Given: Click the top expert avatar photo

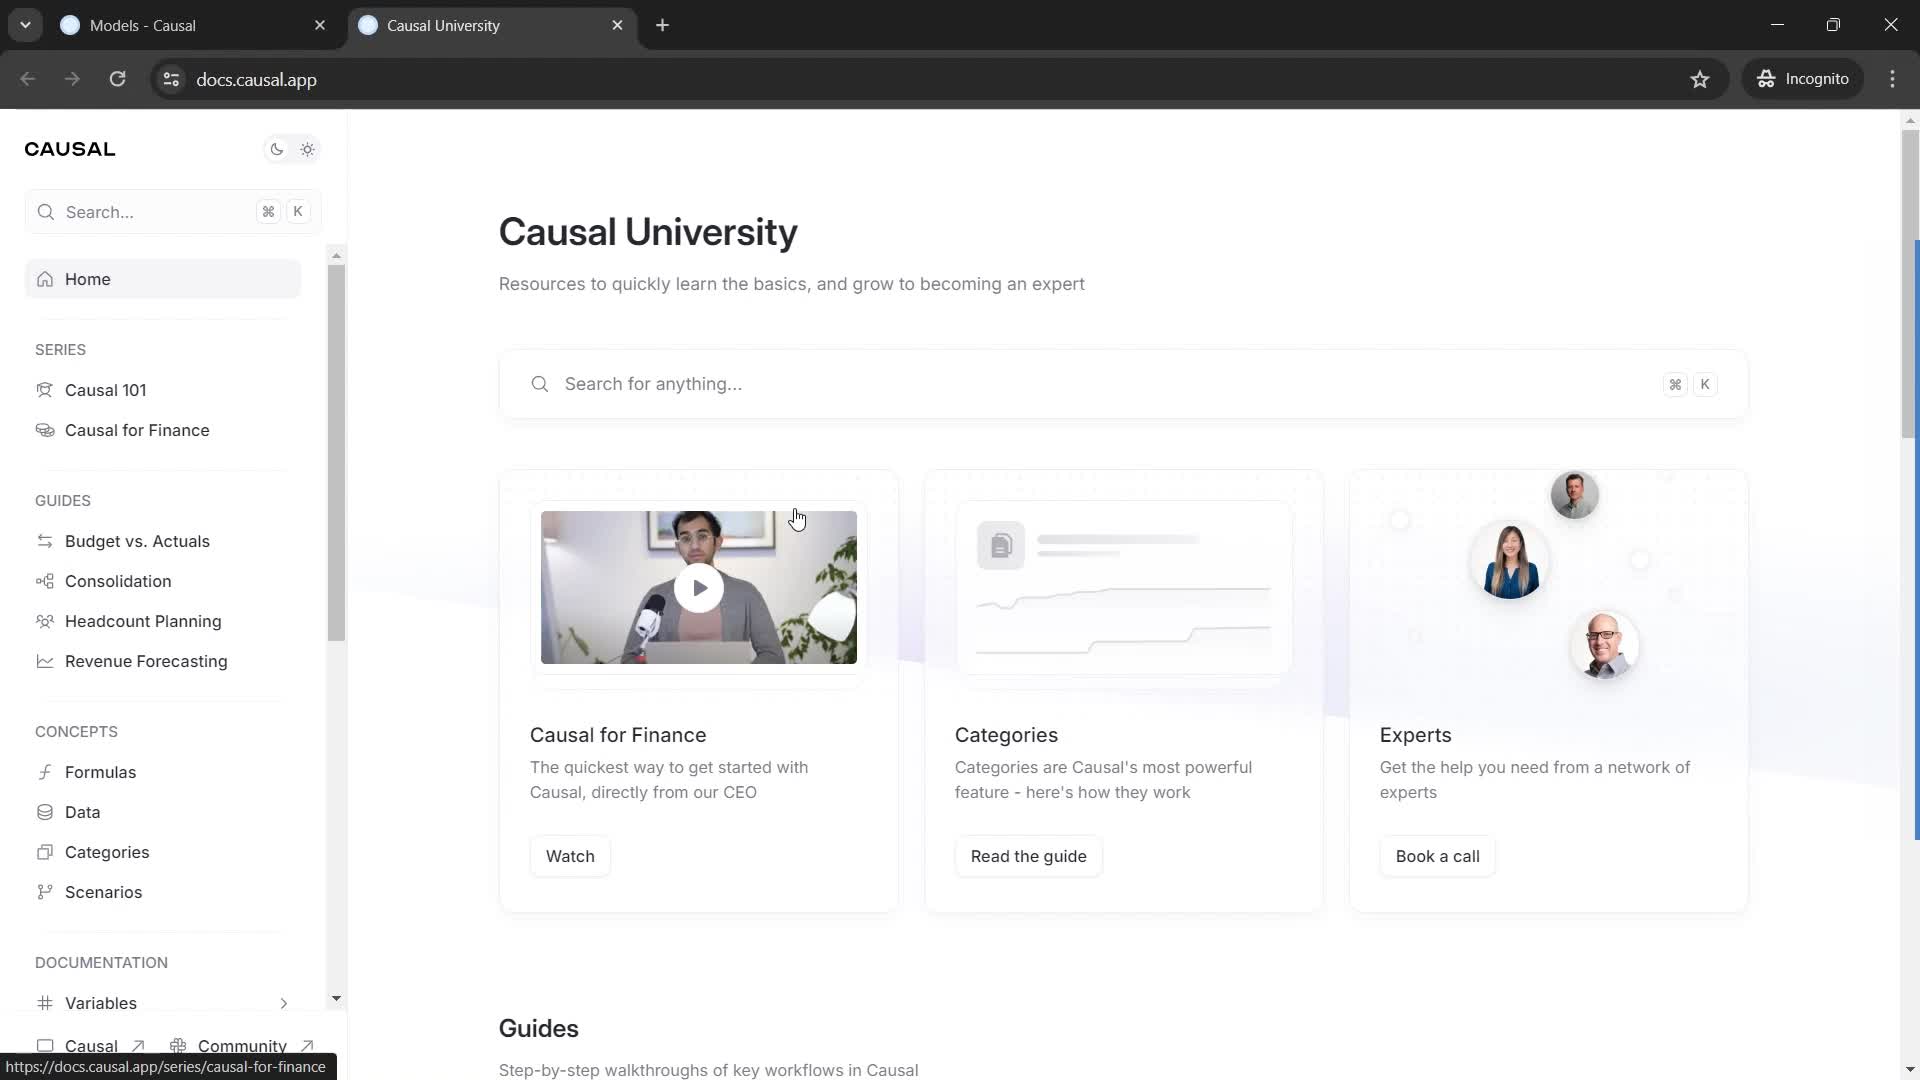Looking at the screenshot, I should click(1574, 495).
